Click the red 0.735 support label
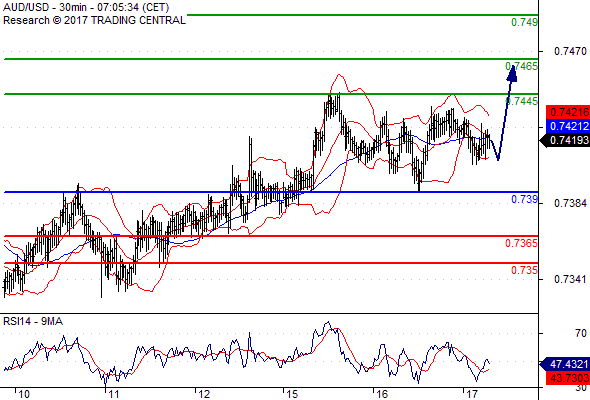Image resolution: width=590 pixels, height=400 pixels. point(525,270)
